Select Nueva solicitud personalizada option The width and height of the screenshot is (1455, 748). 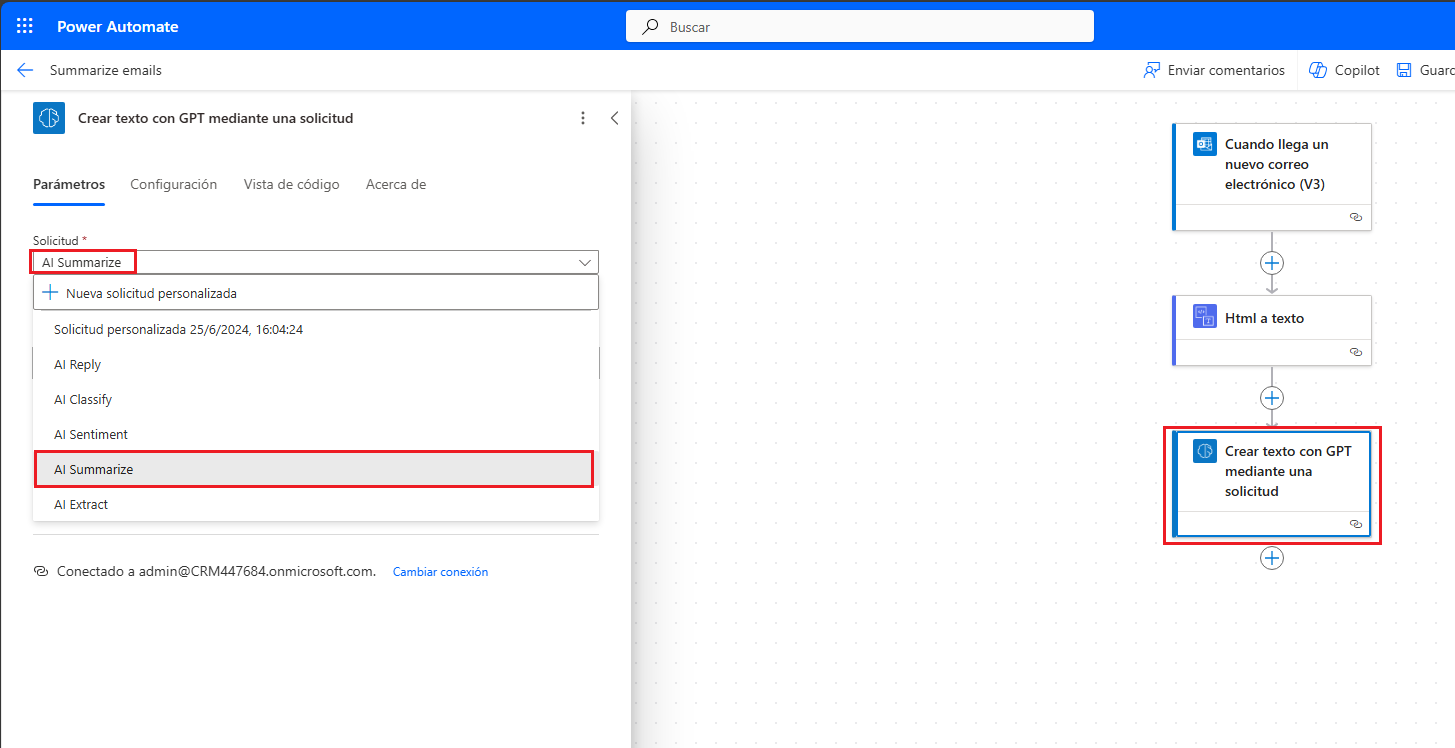point(316,293)
